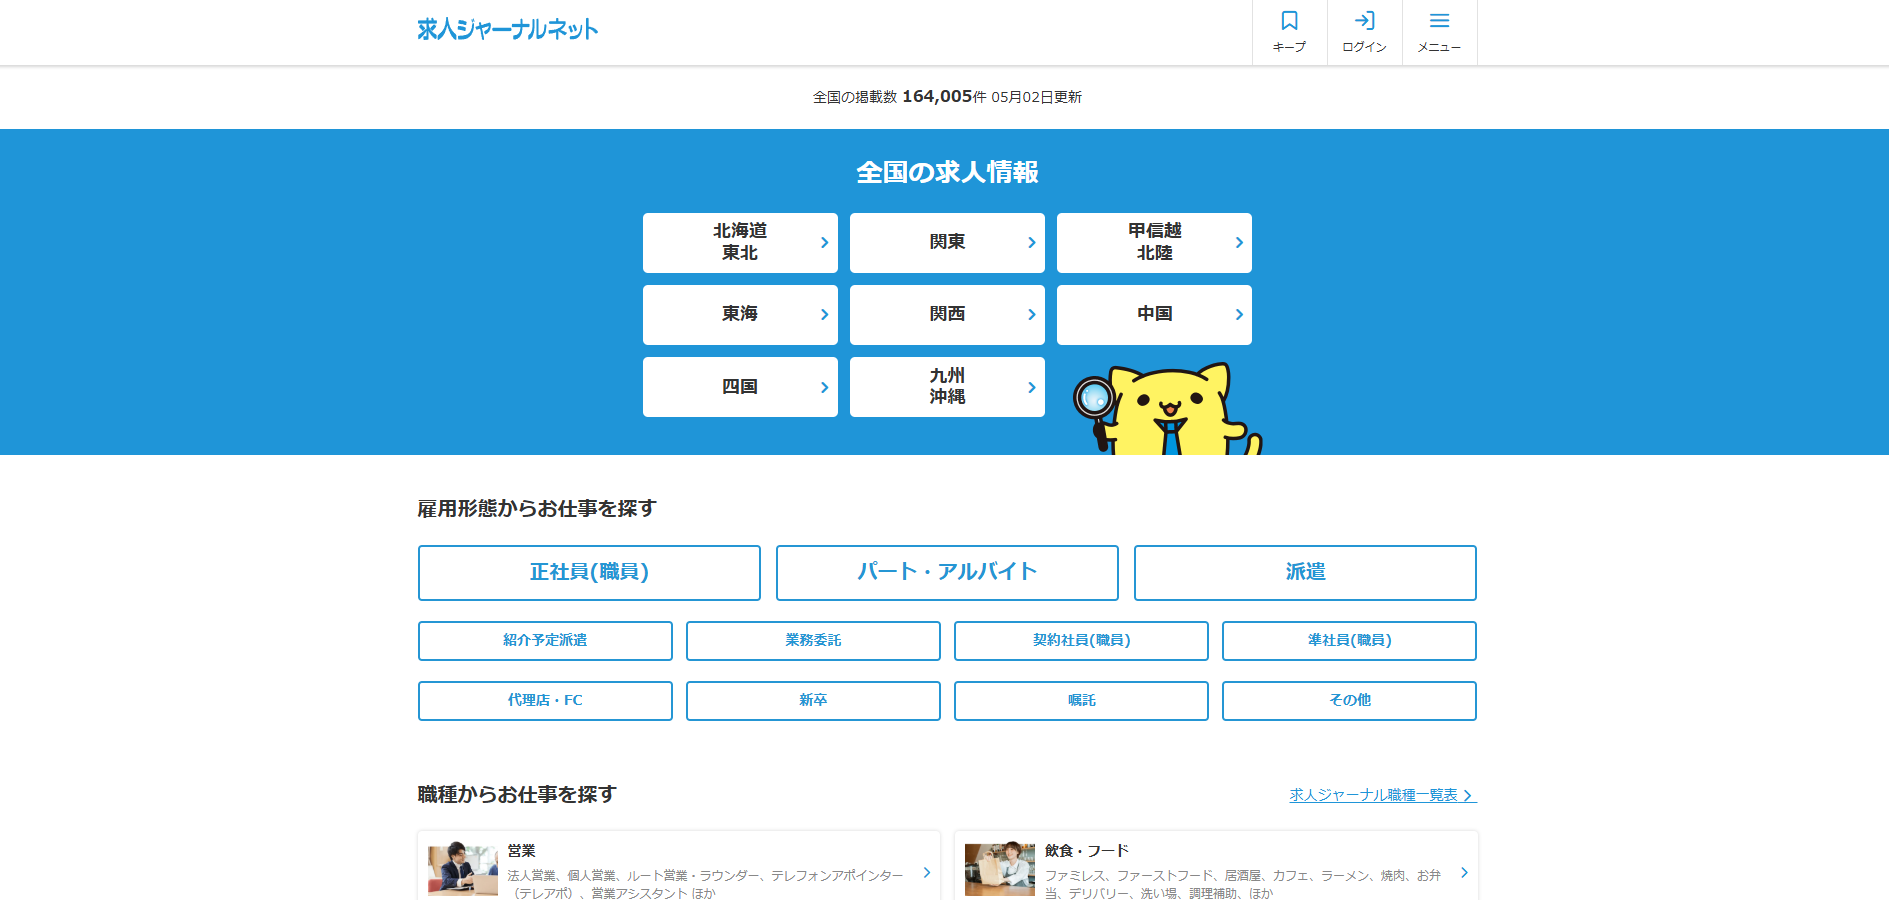
Task: Open the 求人ジャーナル職種一覧表 link
Action: click(x=1381, y=796)
